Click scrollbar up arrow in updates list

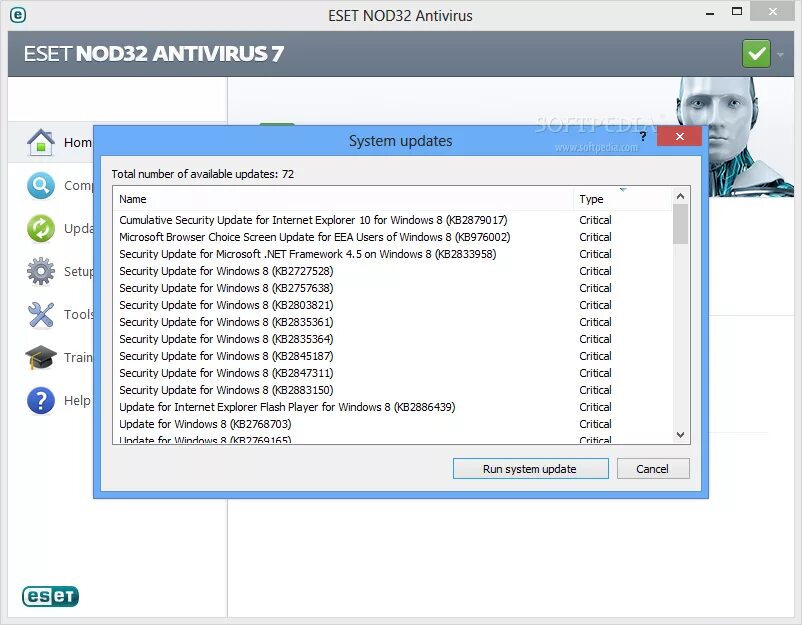680,196
